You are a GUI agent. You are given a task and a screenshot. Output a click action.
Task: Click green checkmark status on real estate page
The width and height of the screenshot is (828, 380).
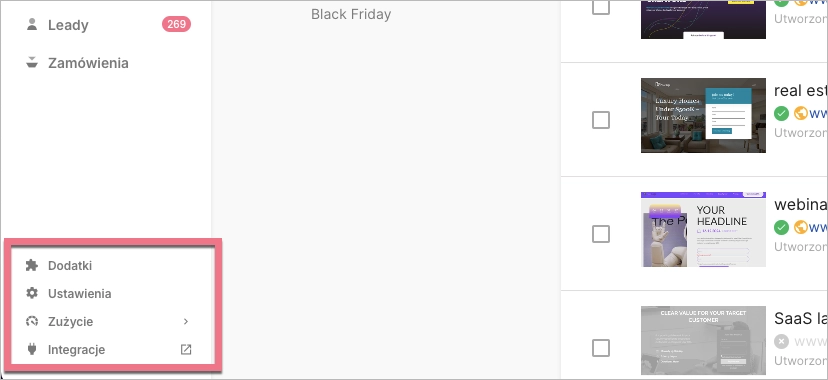point(782,113)
